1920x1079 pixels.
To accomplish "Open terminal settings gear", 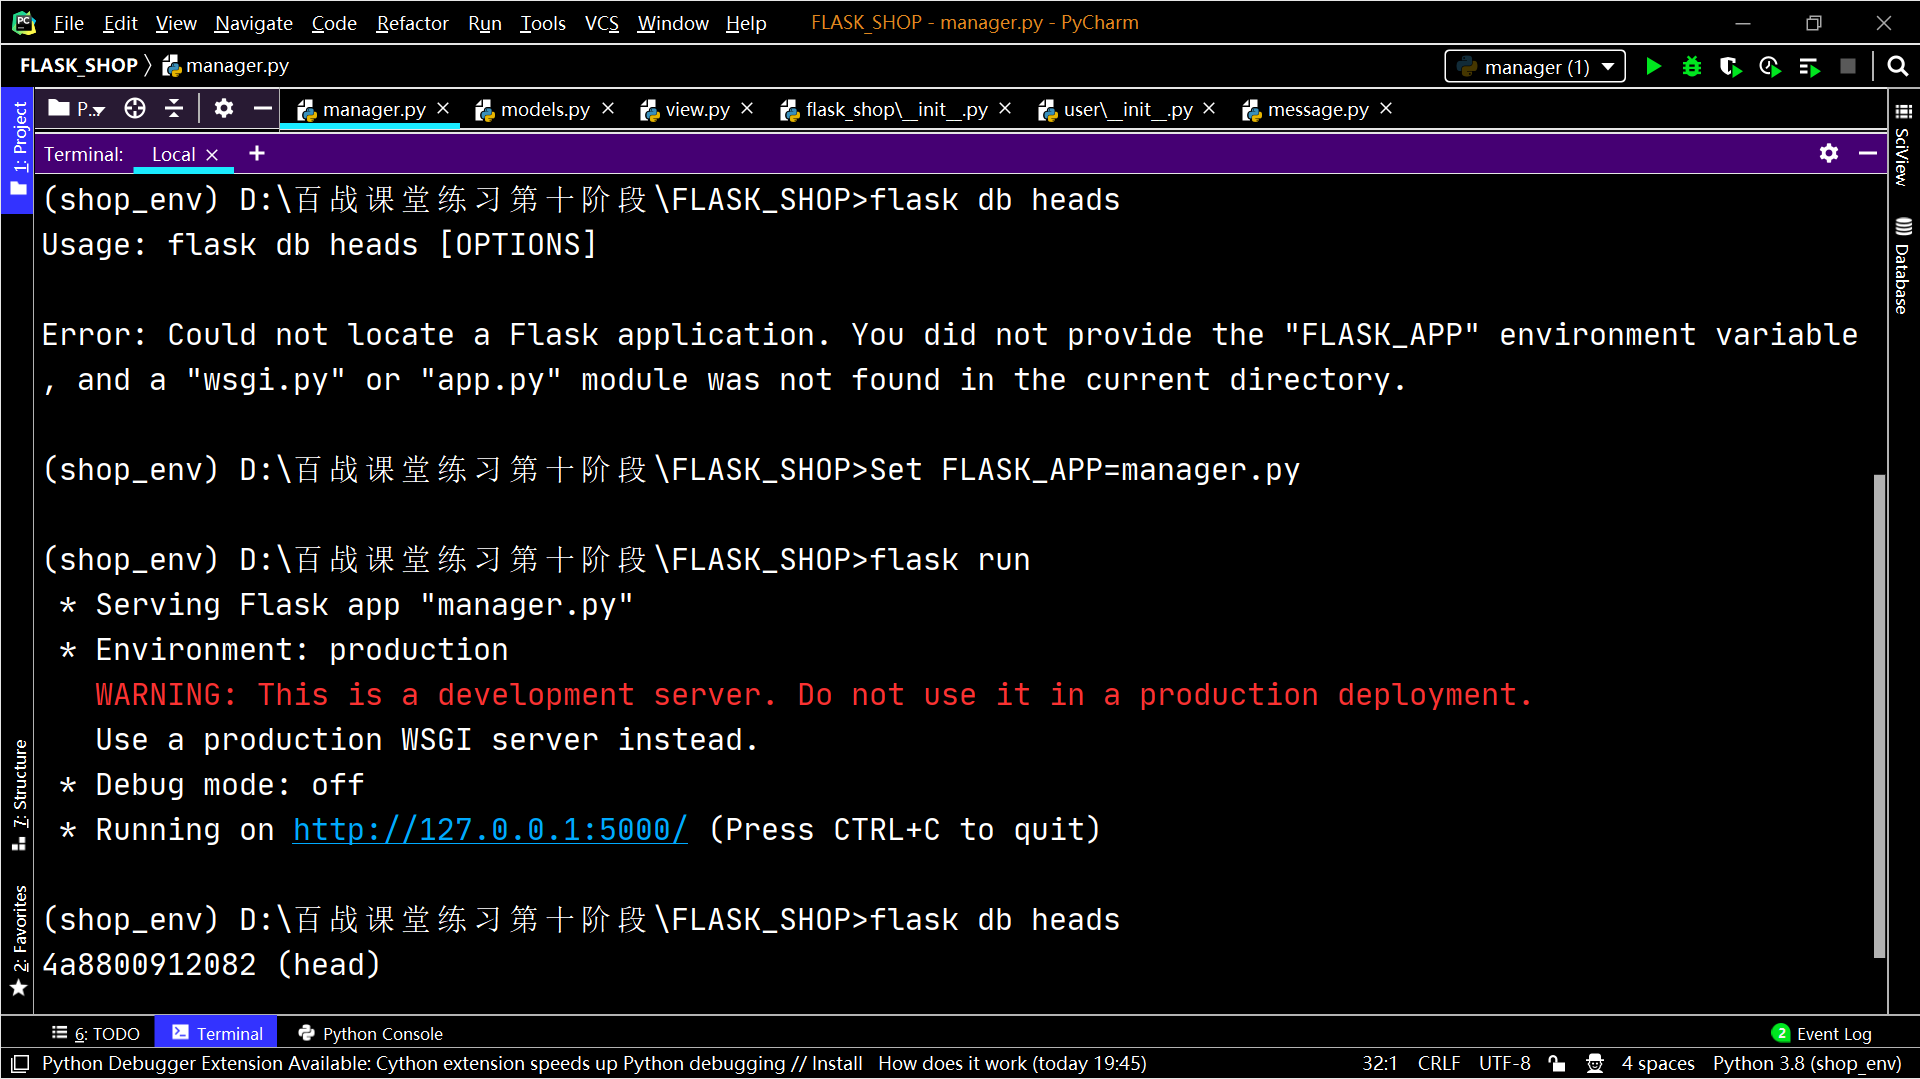I will tap(1829, 153).
